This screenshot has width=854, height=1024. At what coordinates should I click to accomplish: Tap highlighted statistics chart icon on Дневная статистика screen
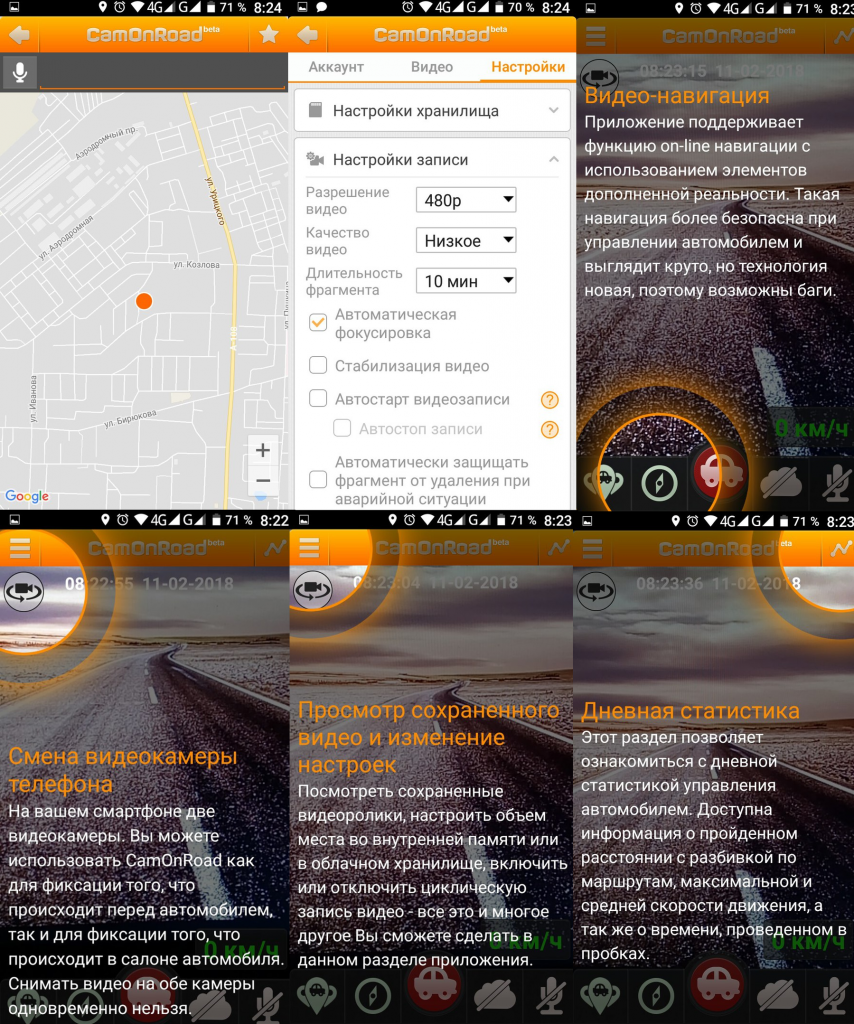tap(840, 549)
